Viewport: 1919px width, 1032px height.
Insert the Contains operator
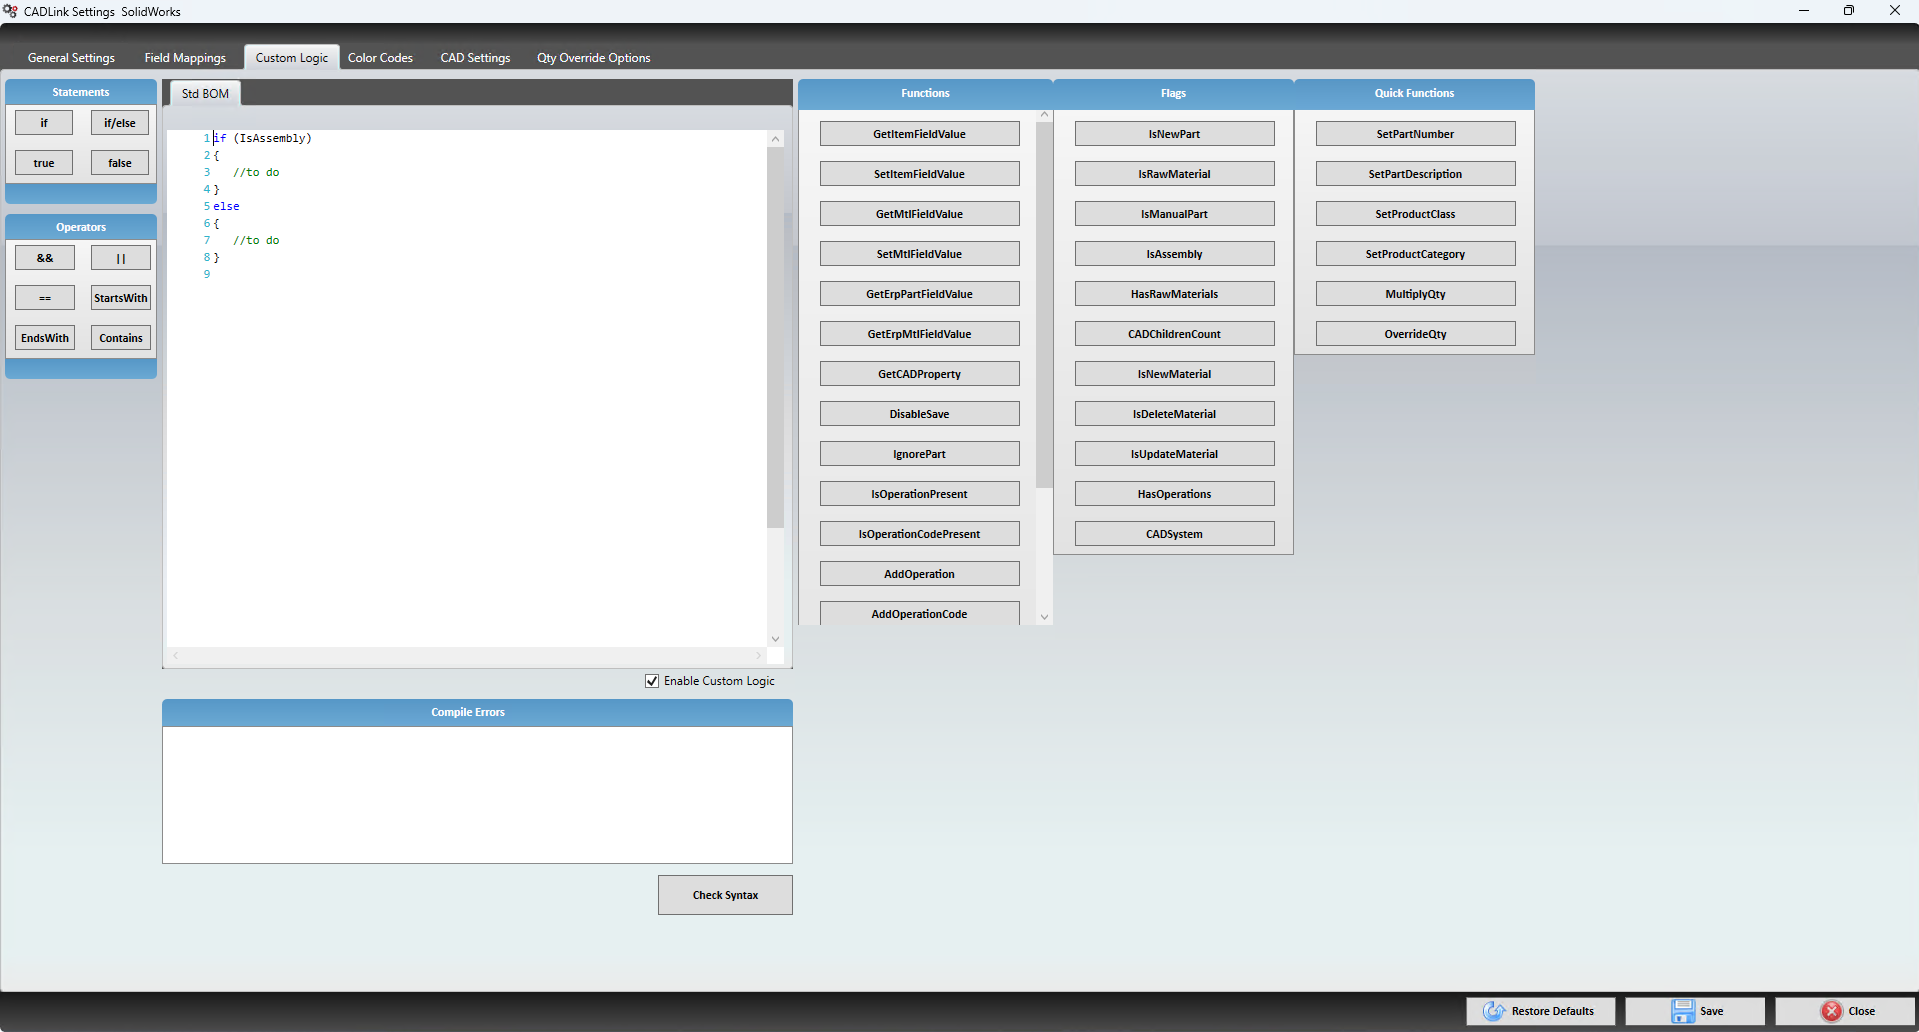point(120,337)
